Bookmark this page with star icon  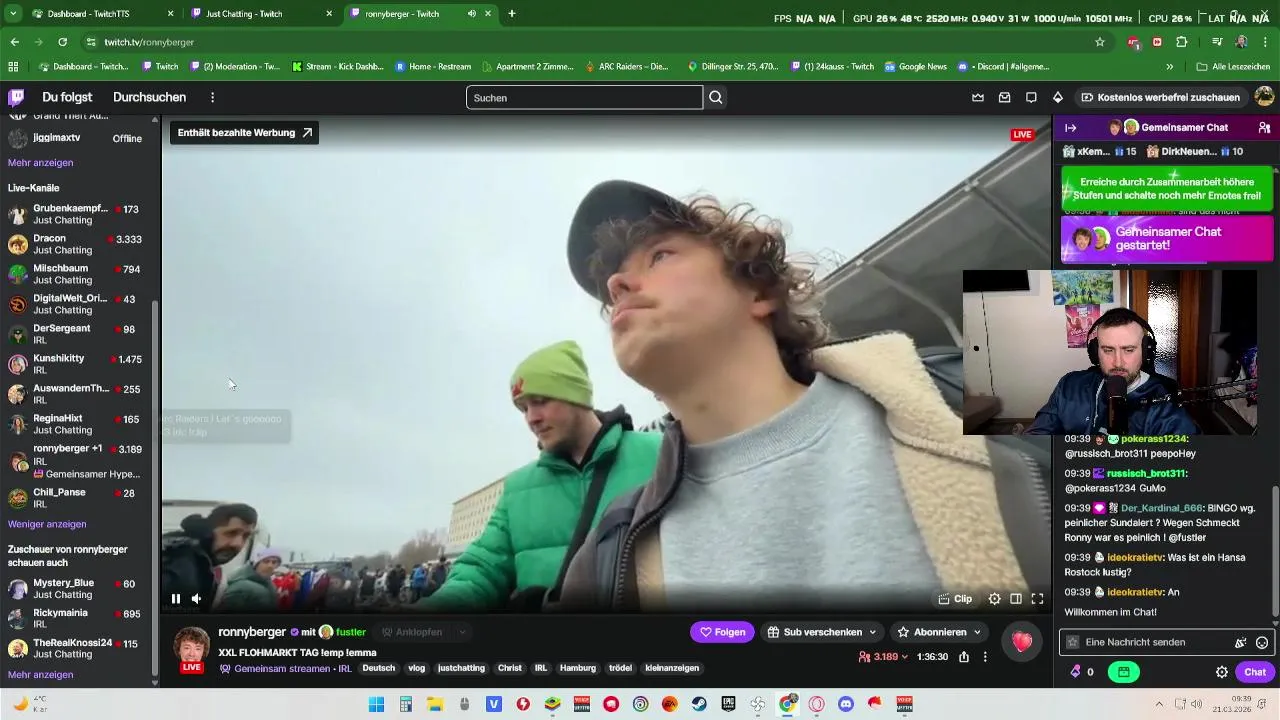[x=1100, y=42]
